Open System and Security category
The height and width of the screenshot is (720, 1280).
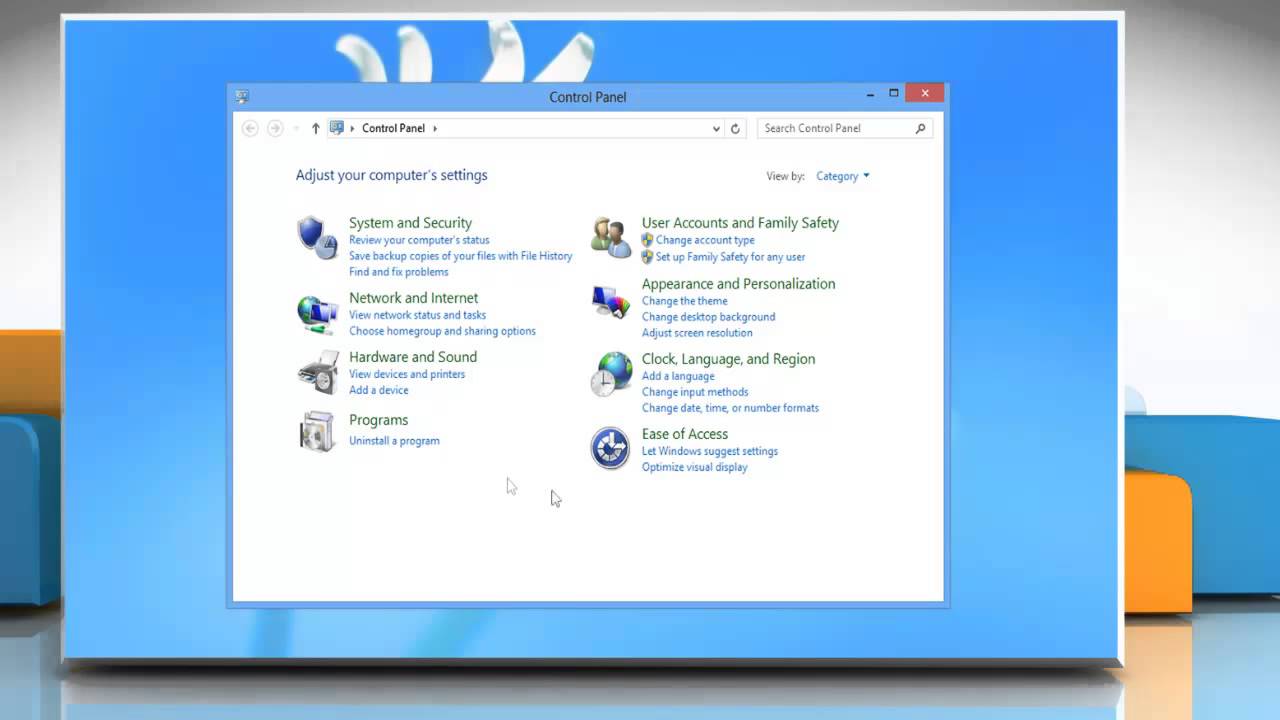pyautogui.click(x=410, y=223)
